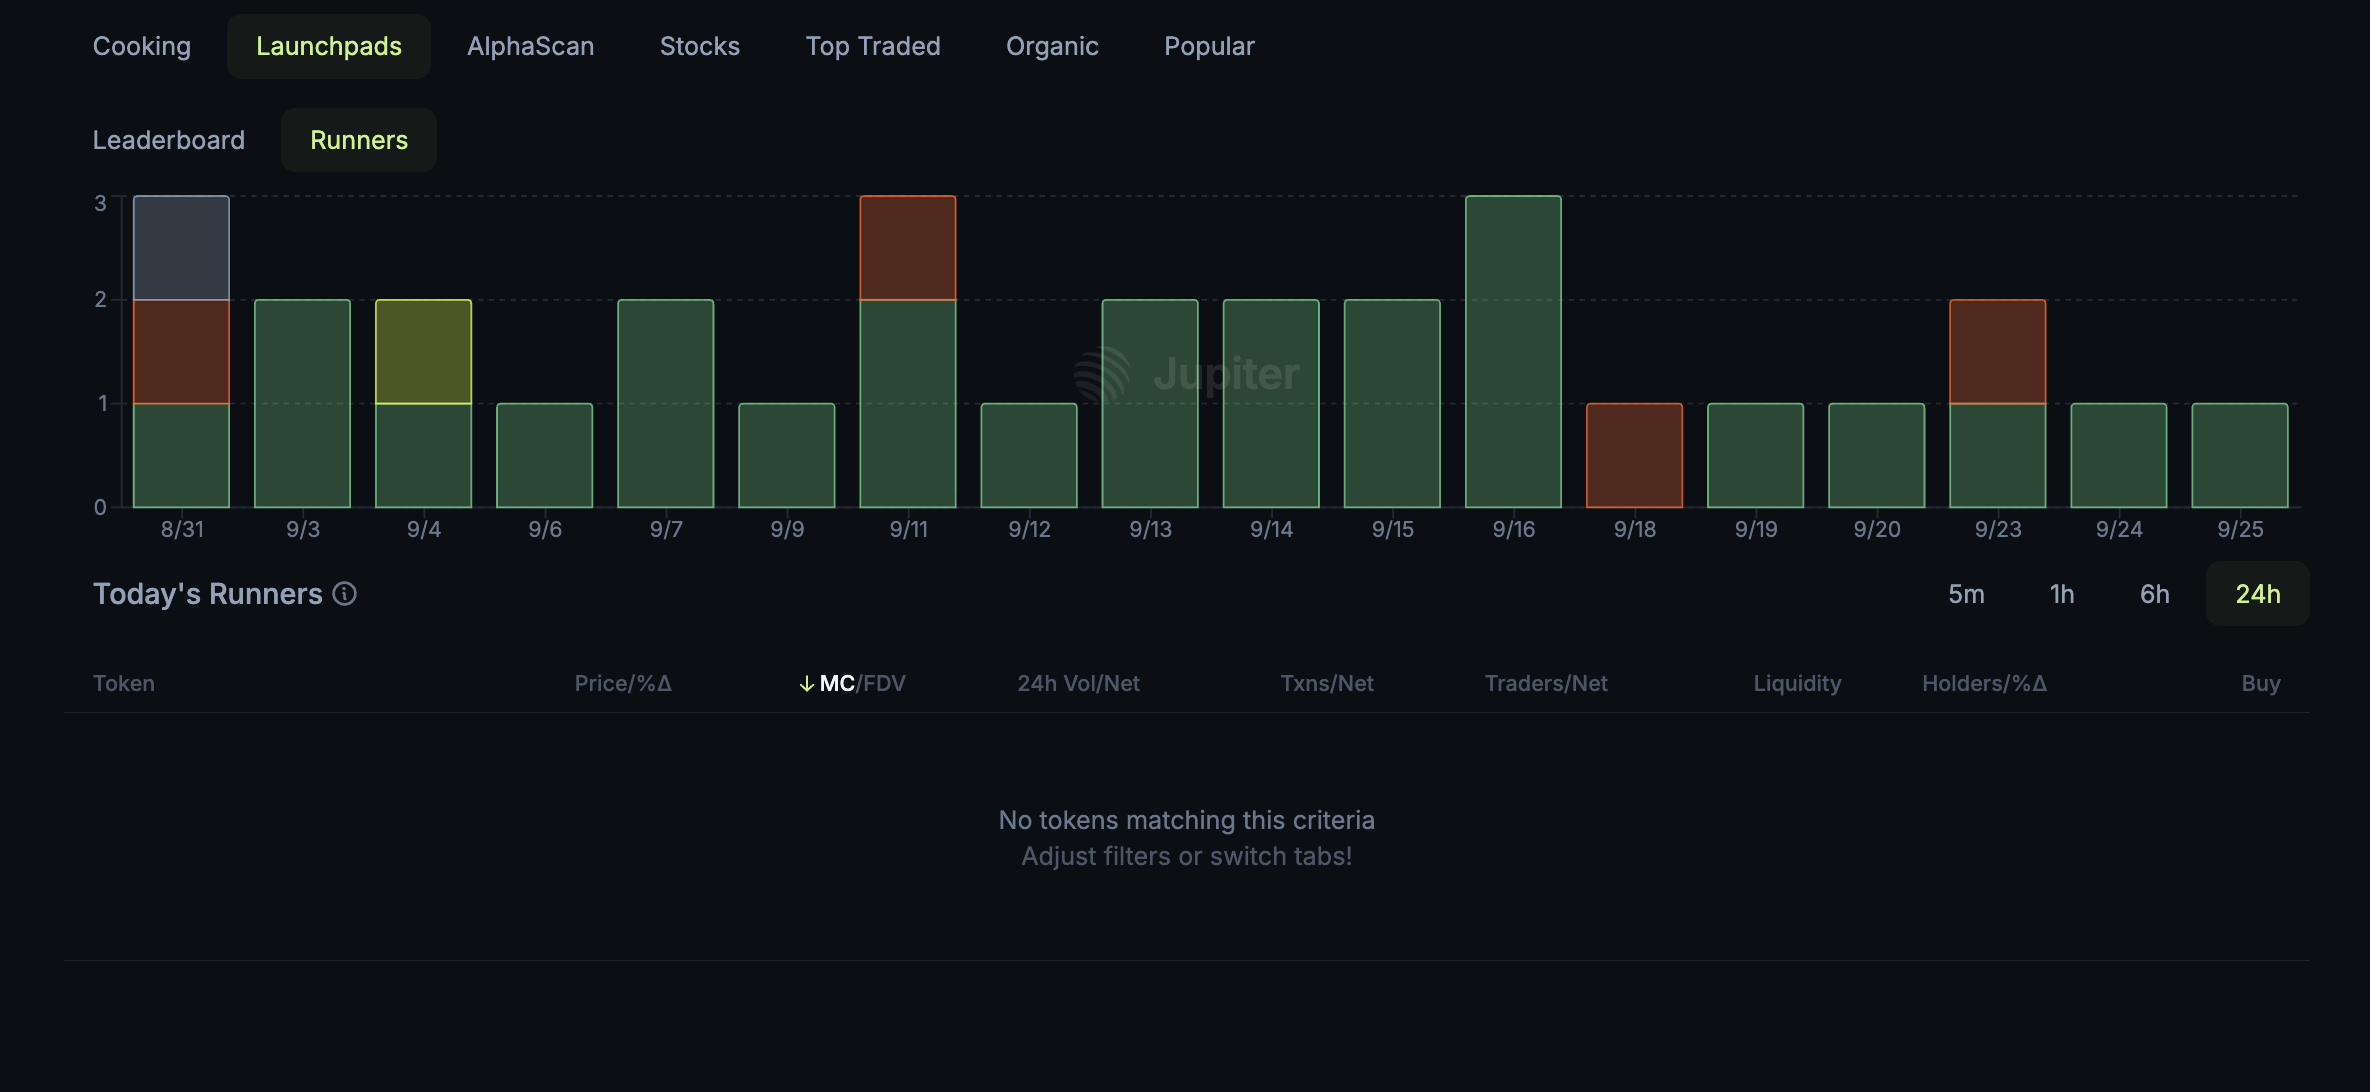Select the Stocks tab
The height and width of the screenshot is (1092, 2370).
699,46
